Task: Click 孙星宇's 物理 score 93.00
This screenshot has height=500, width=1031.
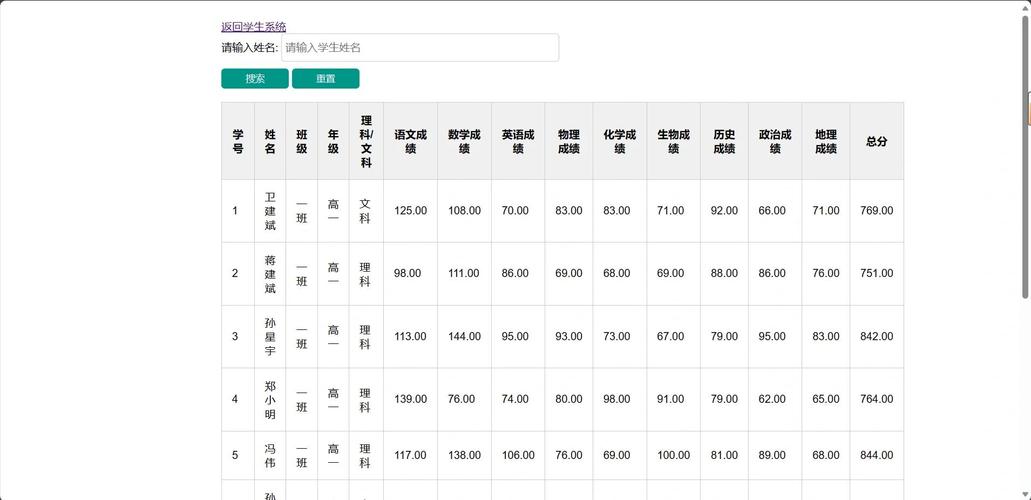Action: point(569,337)
